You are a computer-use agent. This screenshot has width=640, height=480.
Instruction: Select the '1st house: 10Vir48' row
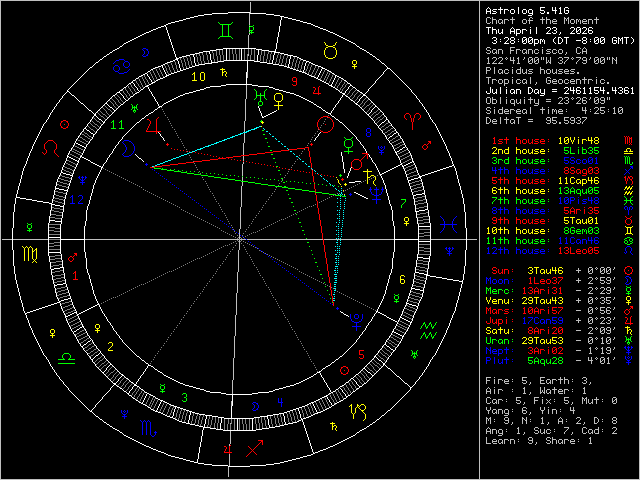(x=562, y=141)
